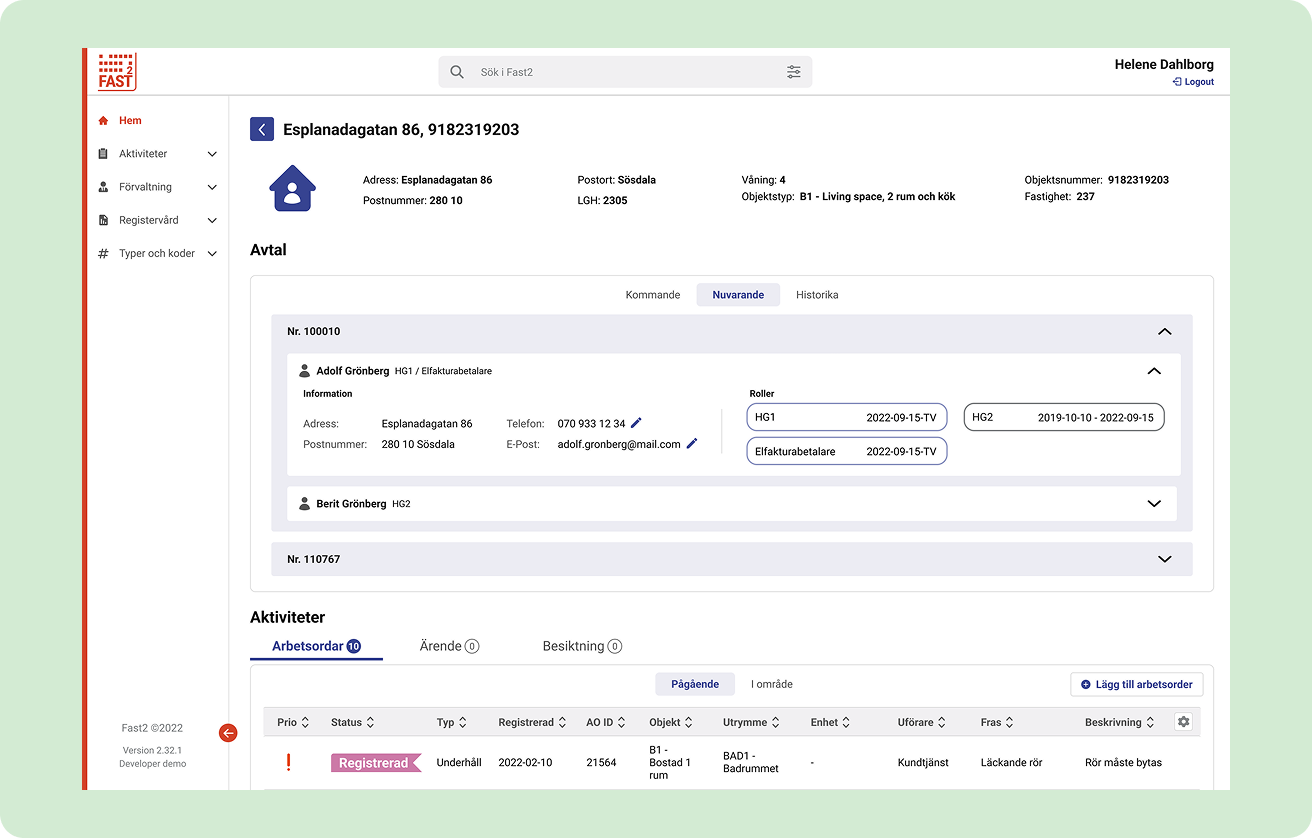The width and height of the screenshot is (1312, 838).
Task: Click the person icon beside Berit Grönberg
Action: pos(305,504)
